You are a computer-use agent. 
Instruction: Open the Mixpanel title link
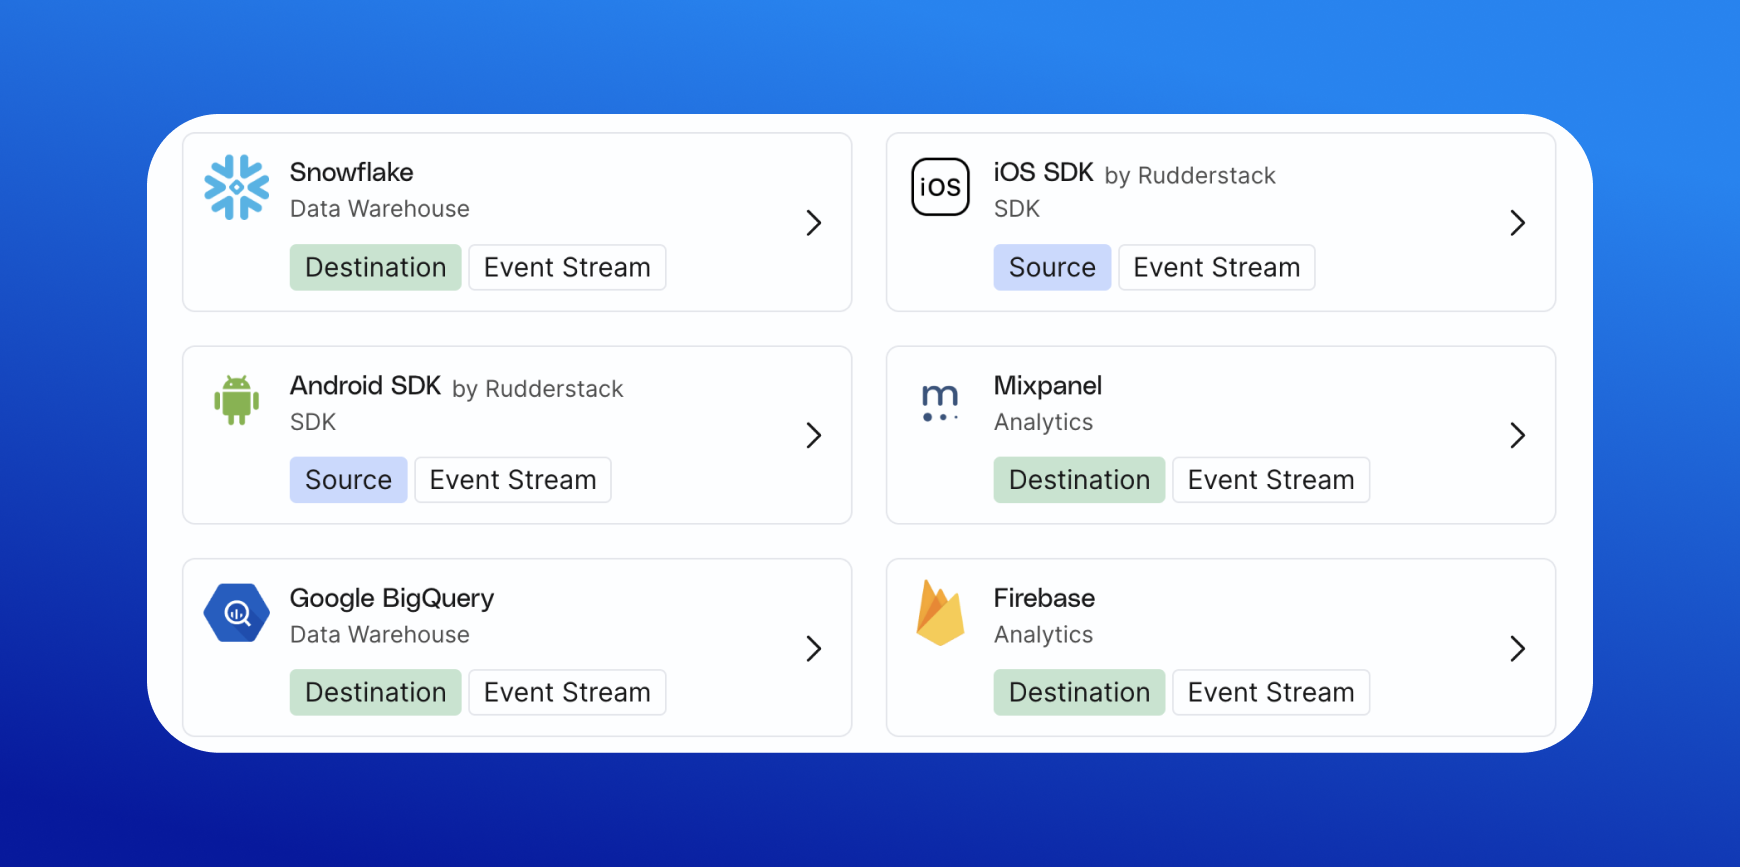[1048, 386]
